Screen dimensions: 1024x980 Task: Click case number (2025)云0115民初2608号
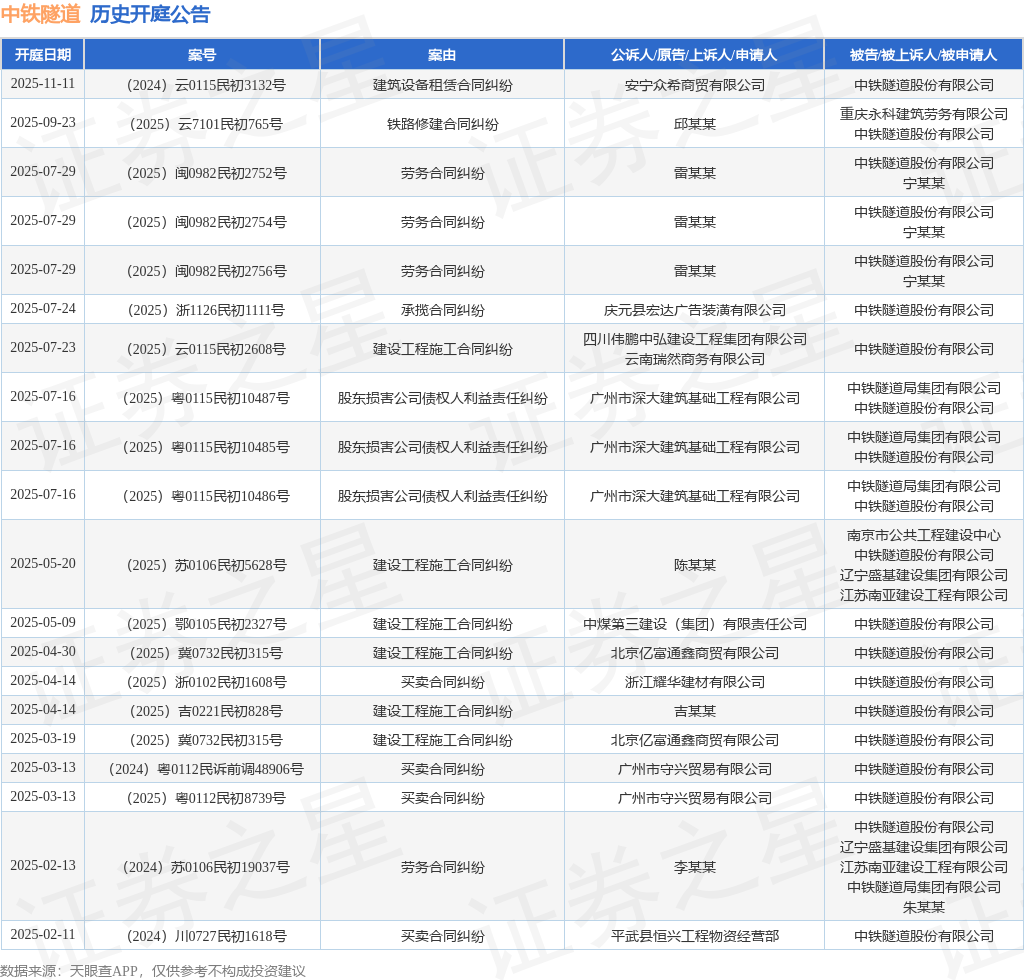coord(206,349)
